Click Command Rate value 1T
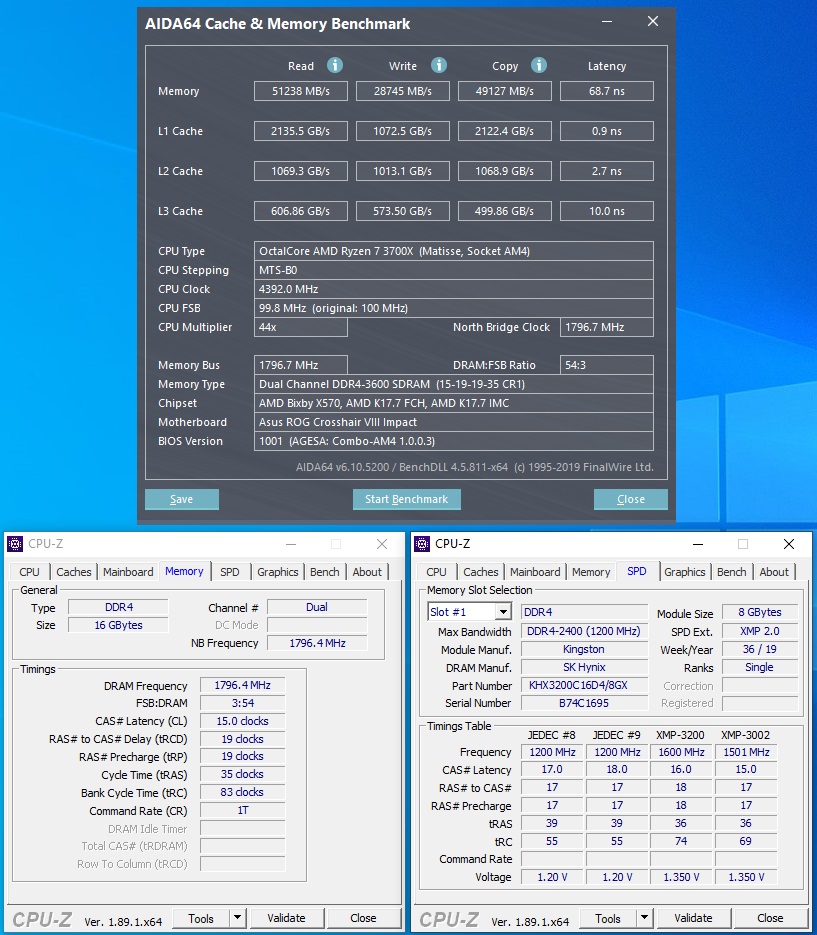Image resolution: width=817 pixels, height=935 pixels. [x=242, y=810]
